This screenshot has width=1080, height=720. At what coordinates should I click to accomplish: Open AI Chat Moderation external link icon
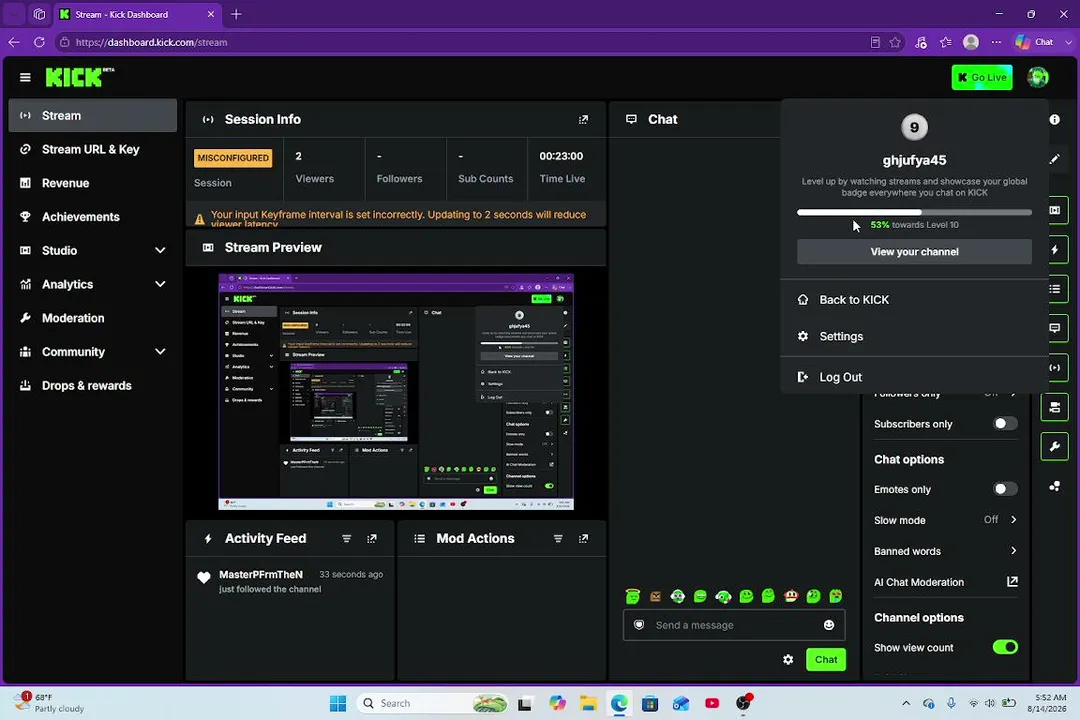(x=1012, y=582)
